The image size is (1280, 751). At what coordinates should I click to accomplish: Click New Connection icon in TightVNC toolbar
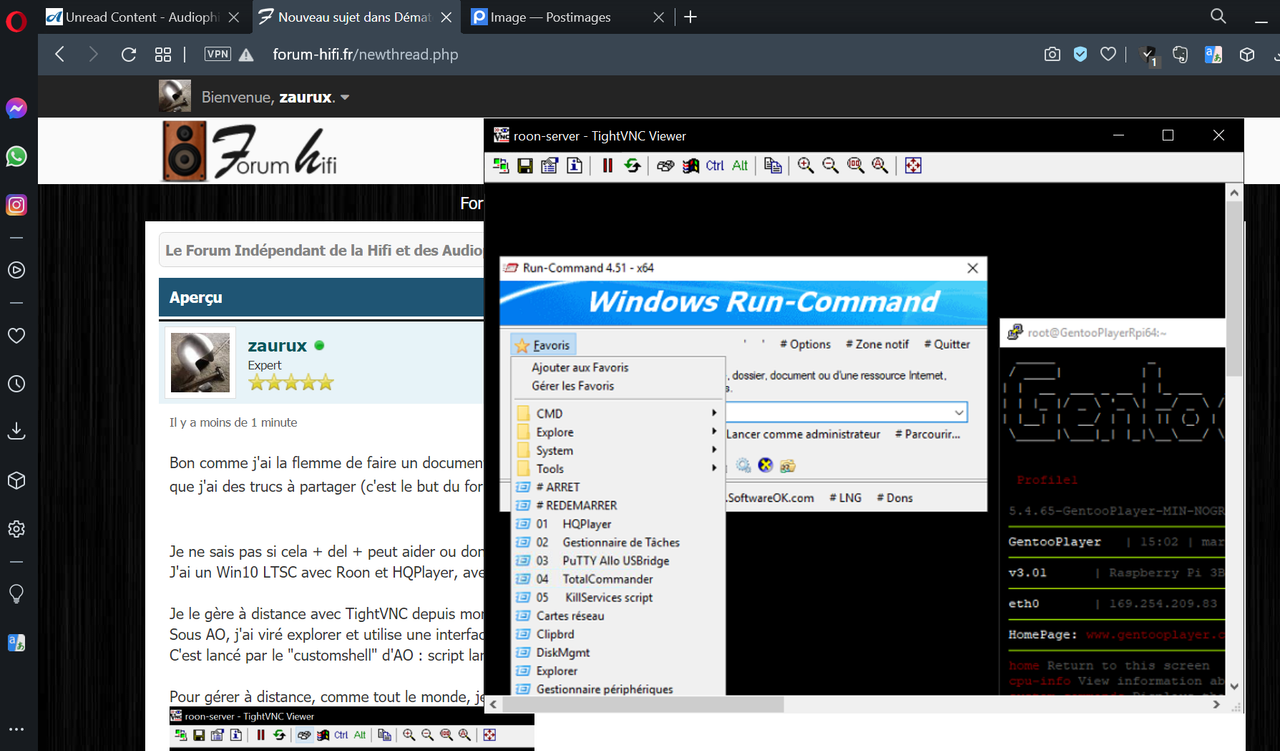click(x=502, y=166)
